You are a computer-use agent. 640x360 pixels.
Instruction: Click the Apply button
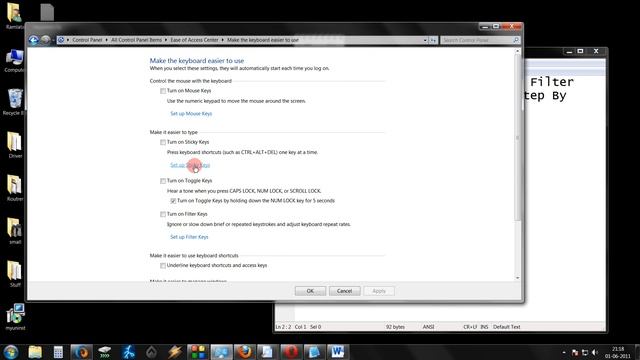click(379, 291)
